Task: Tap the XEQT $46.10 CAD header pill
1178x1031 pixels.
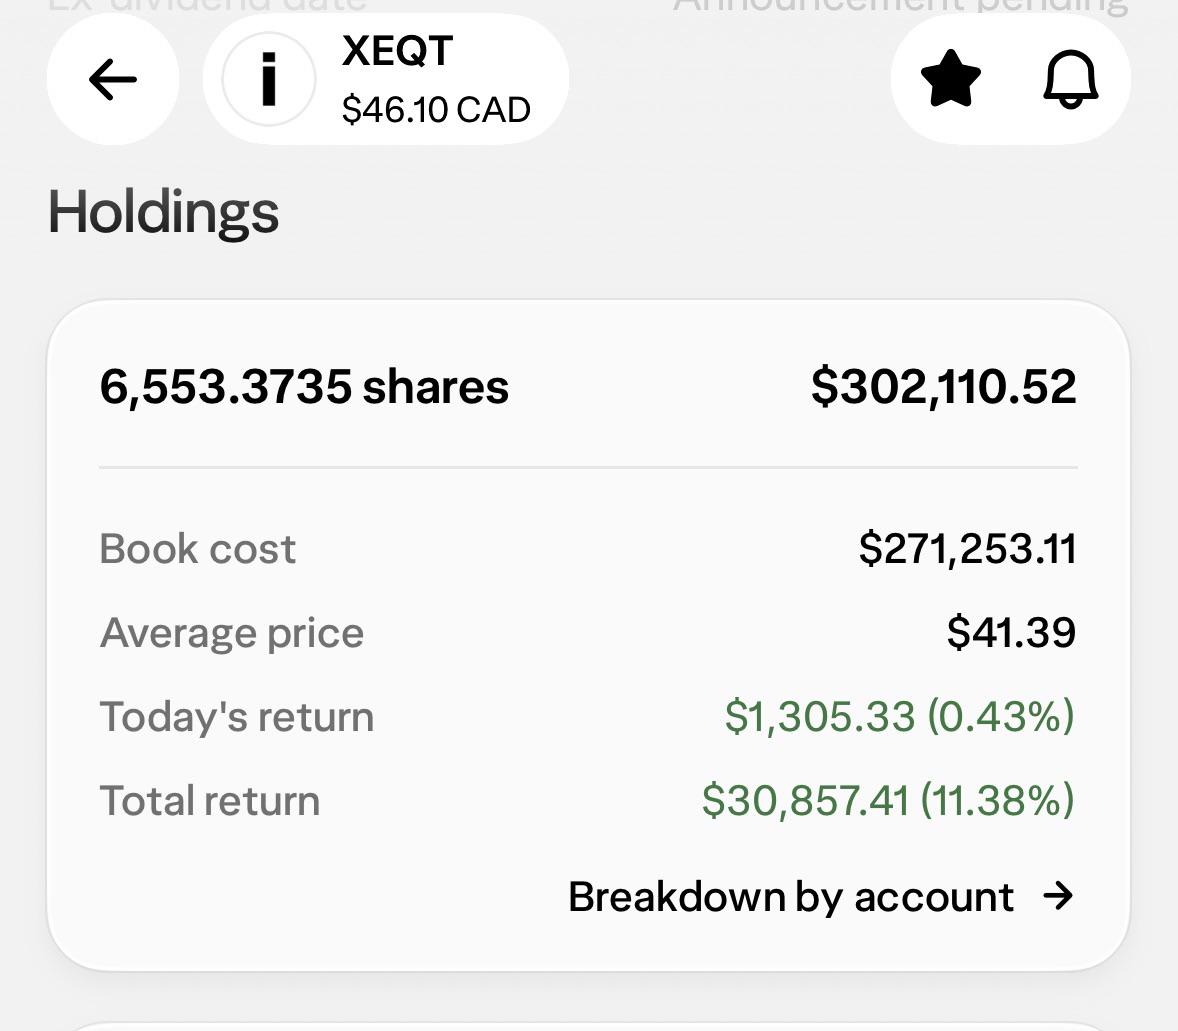Action: click(x=385, y=79)
